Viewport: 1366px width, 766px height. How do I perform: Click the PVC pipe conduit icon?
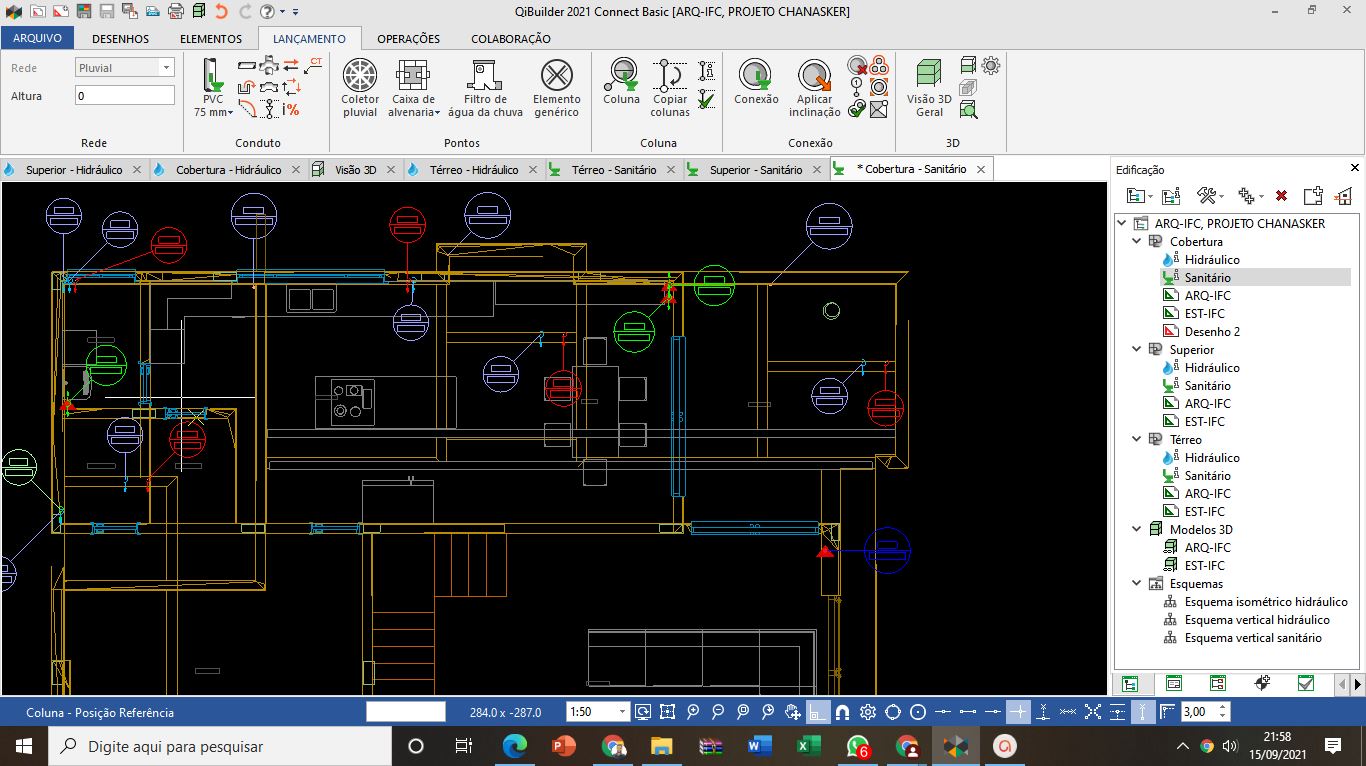[x=213, y=76]
